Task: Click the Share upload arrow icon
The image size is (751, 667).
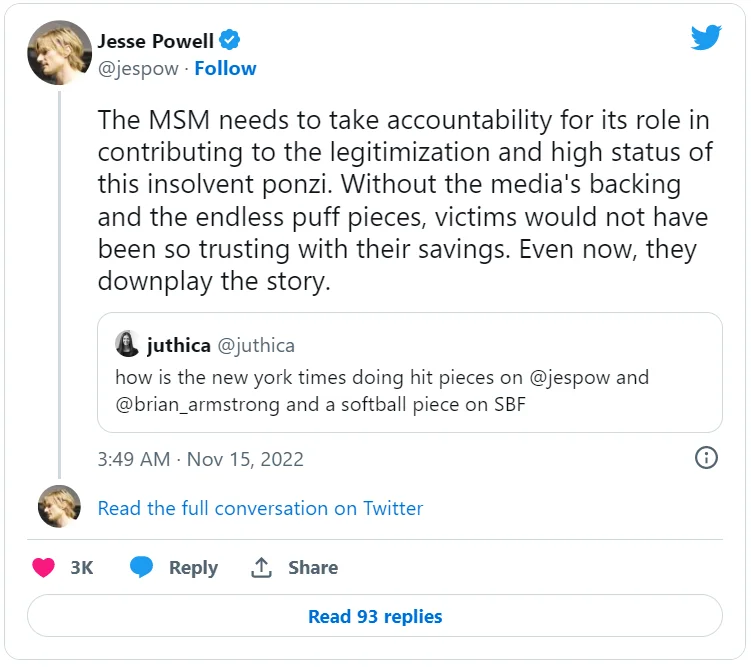Action: coord(261,568)
